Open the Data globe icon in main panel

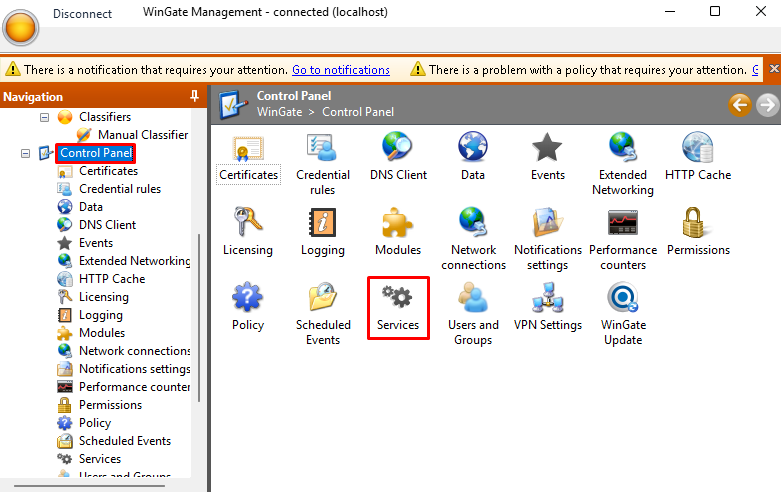pyautogui.click(x=473, y=147)
